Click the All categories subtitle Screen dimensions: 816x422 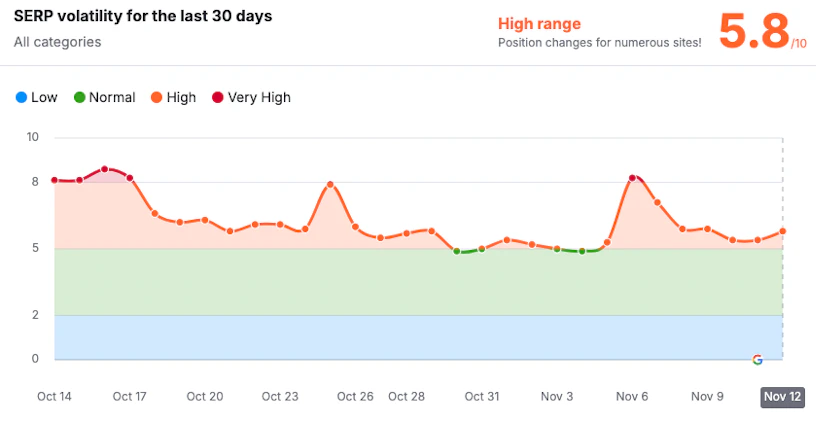[57, 42]
